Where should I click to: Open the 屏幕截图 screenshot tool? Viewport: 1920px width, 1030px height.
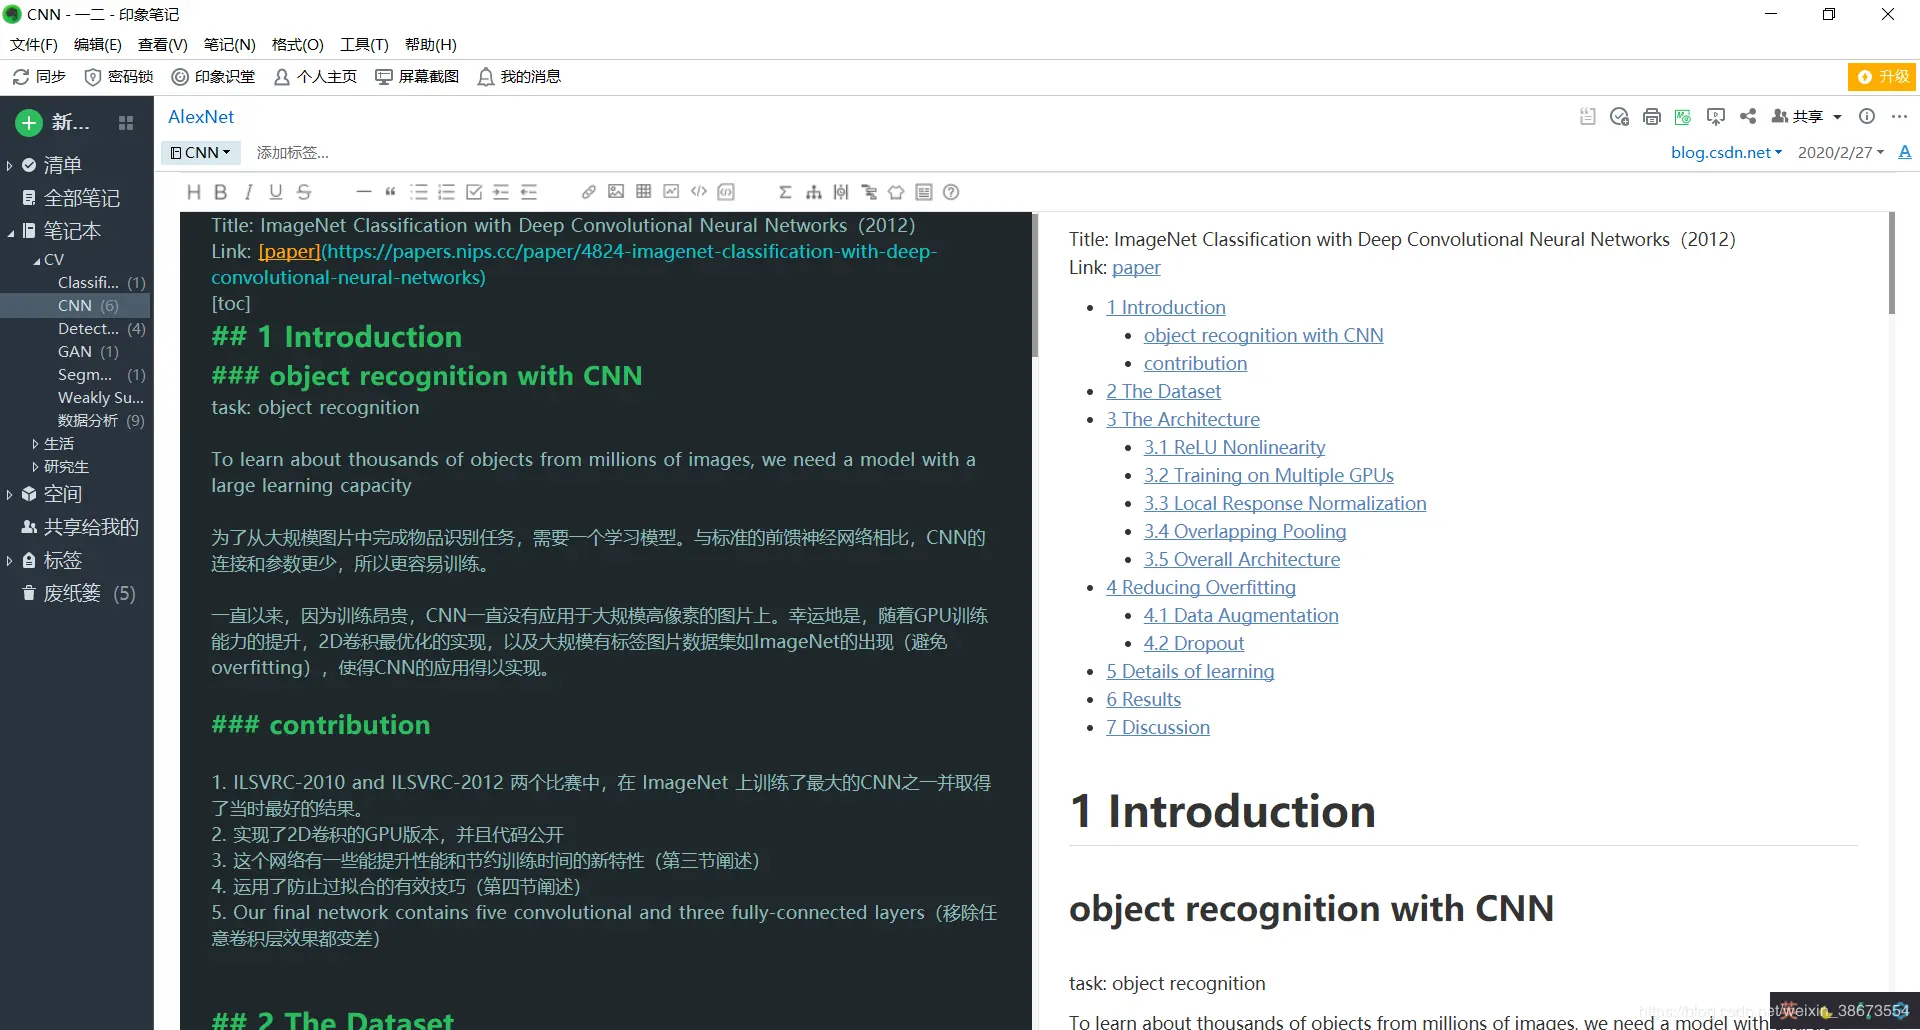[x=417, y=77]
